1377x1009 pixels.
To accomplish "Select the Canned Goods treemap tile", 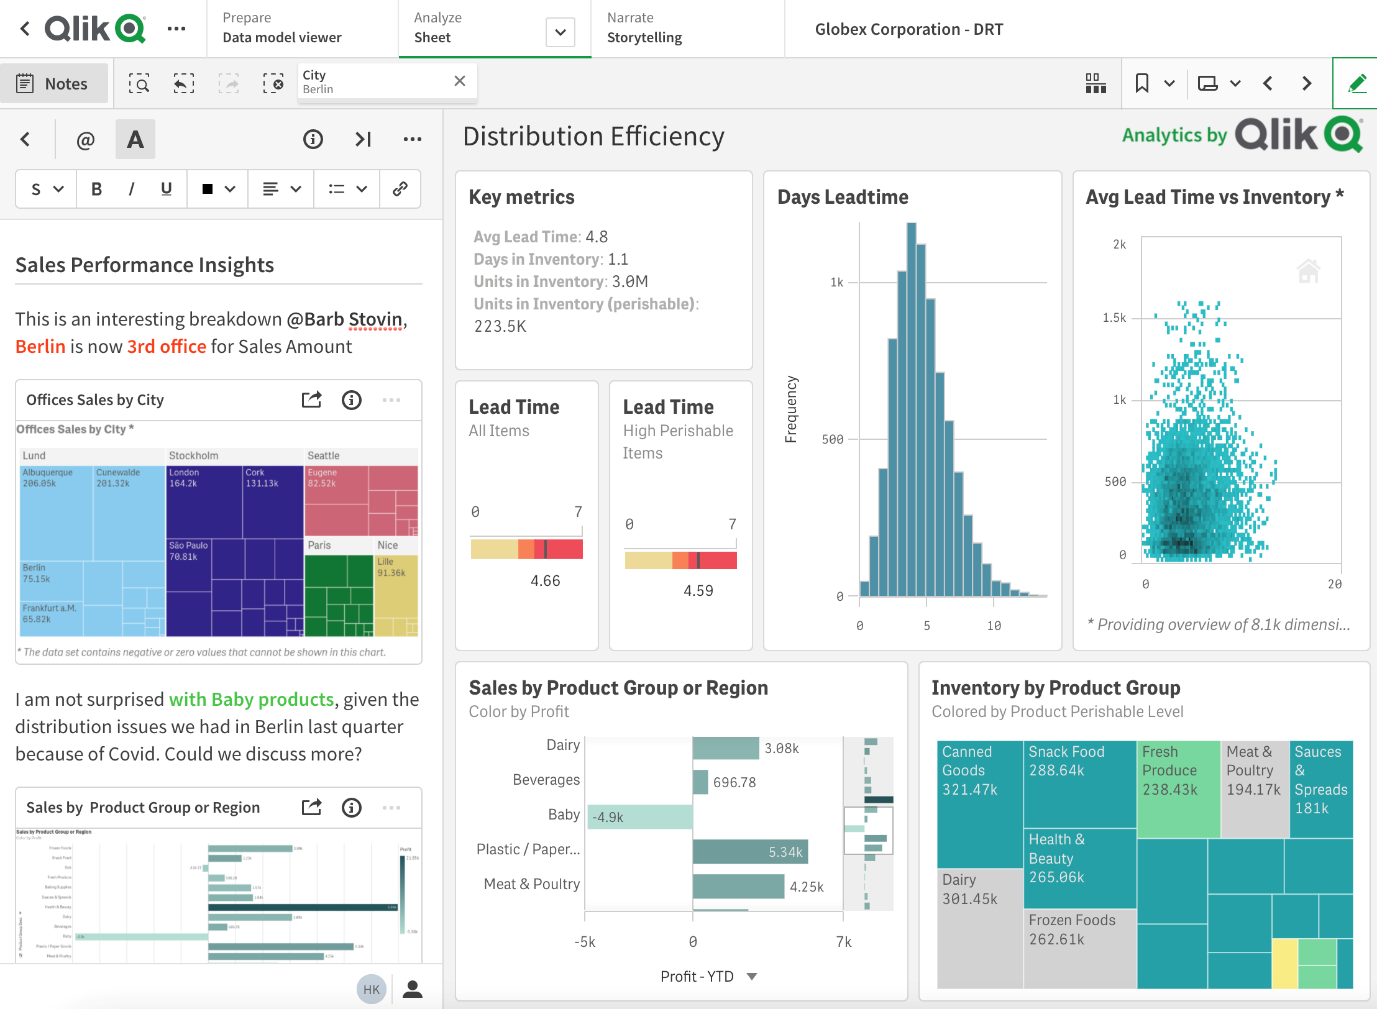I will click(x=980, y=804).
